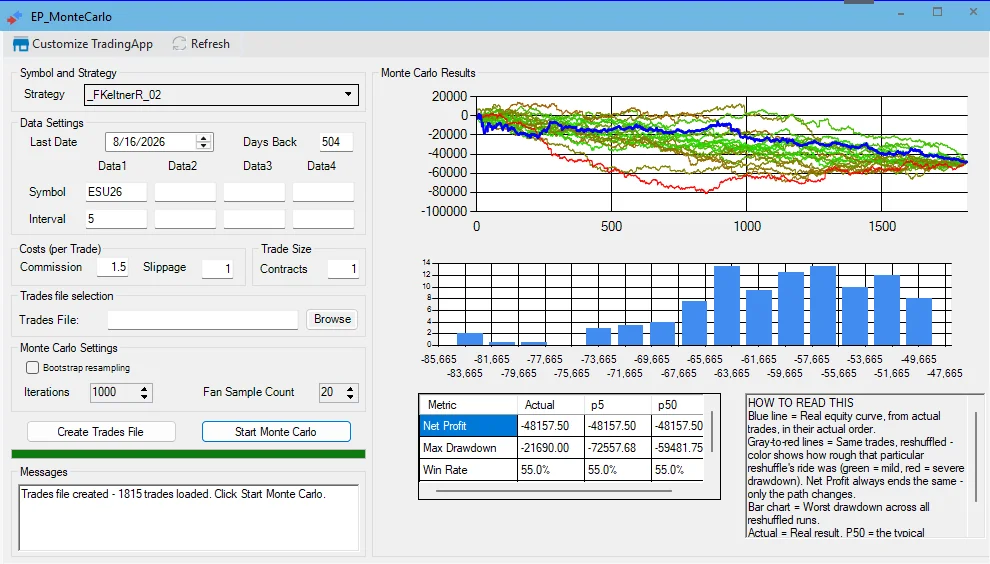
Task: Click the Commission field 1.5
Action: tap(112, 267)
